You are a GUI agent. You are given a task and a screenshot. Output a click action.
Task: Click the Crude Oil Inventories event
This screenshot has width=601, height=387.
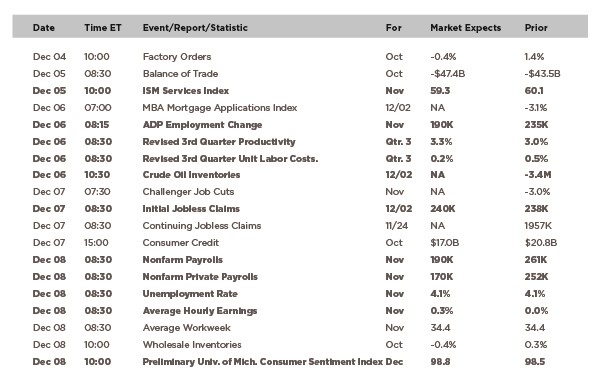point(191,175)
